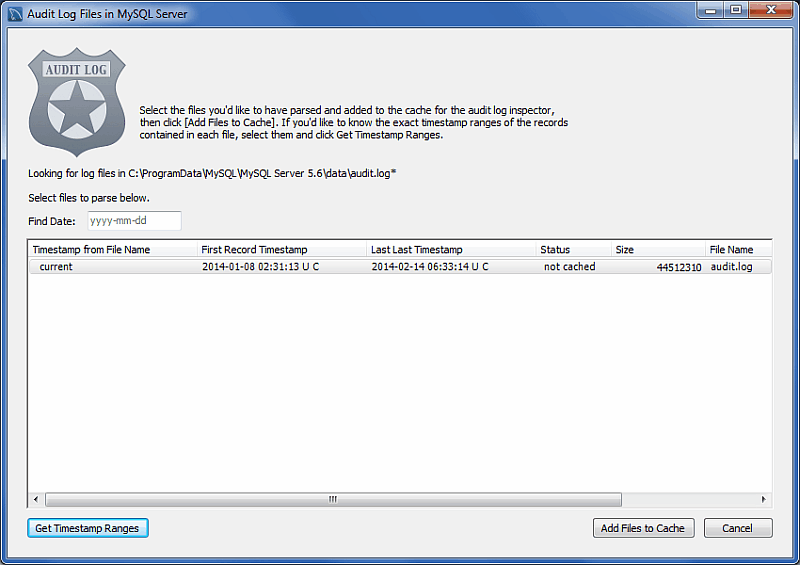
Task: Maximize the Audit Log Files window
Action: click(736, 10)
